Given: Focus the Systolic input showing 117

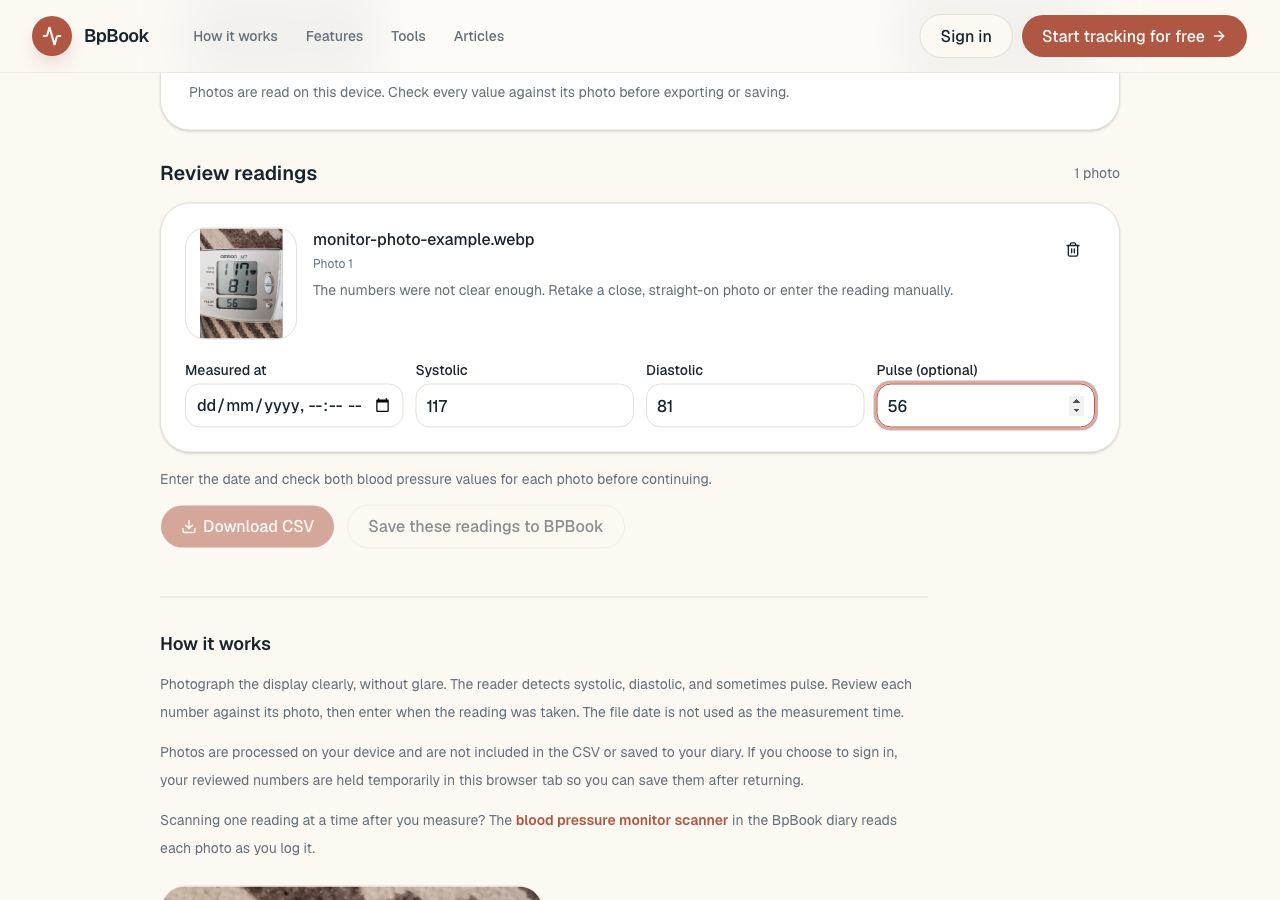Looking at the screenshot, I should (525, 406).
